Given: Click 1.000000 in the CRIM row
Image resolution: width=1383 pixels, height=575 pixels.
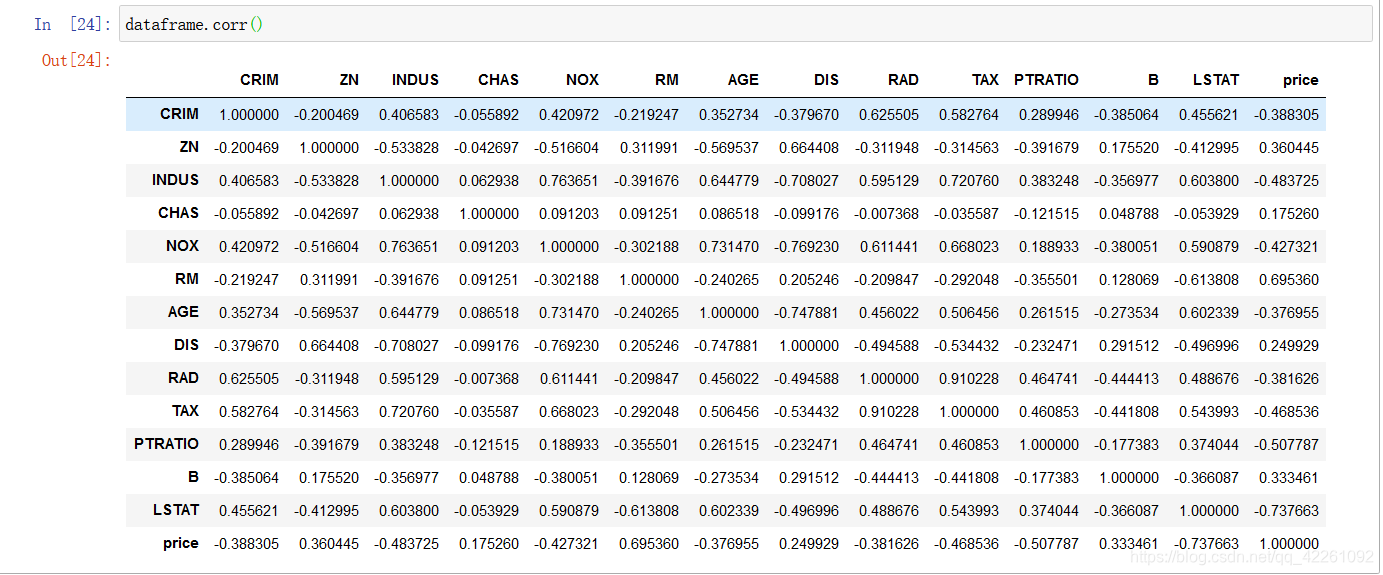Looking at the screenshot, I should point(249,115).
